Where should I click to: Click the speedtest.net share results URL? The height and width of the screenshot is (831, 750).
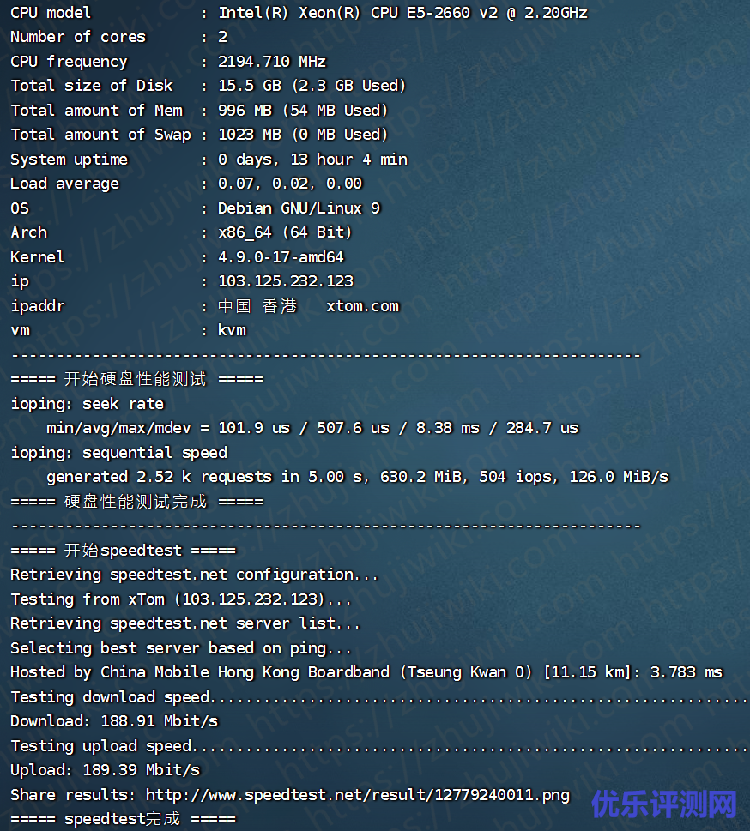(x=357, y=795)
